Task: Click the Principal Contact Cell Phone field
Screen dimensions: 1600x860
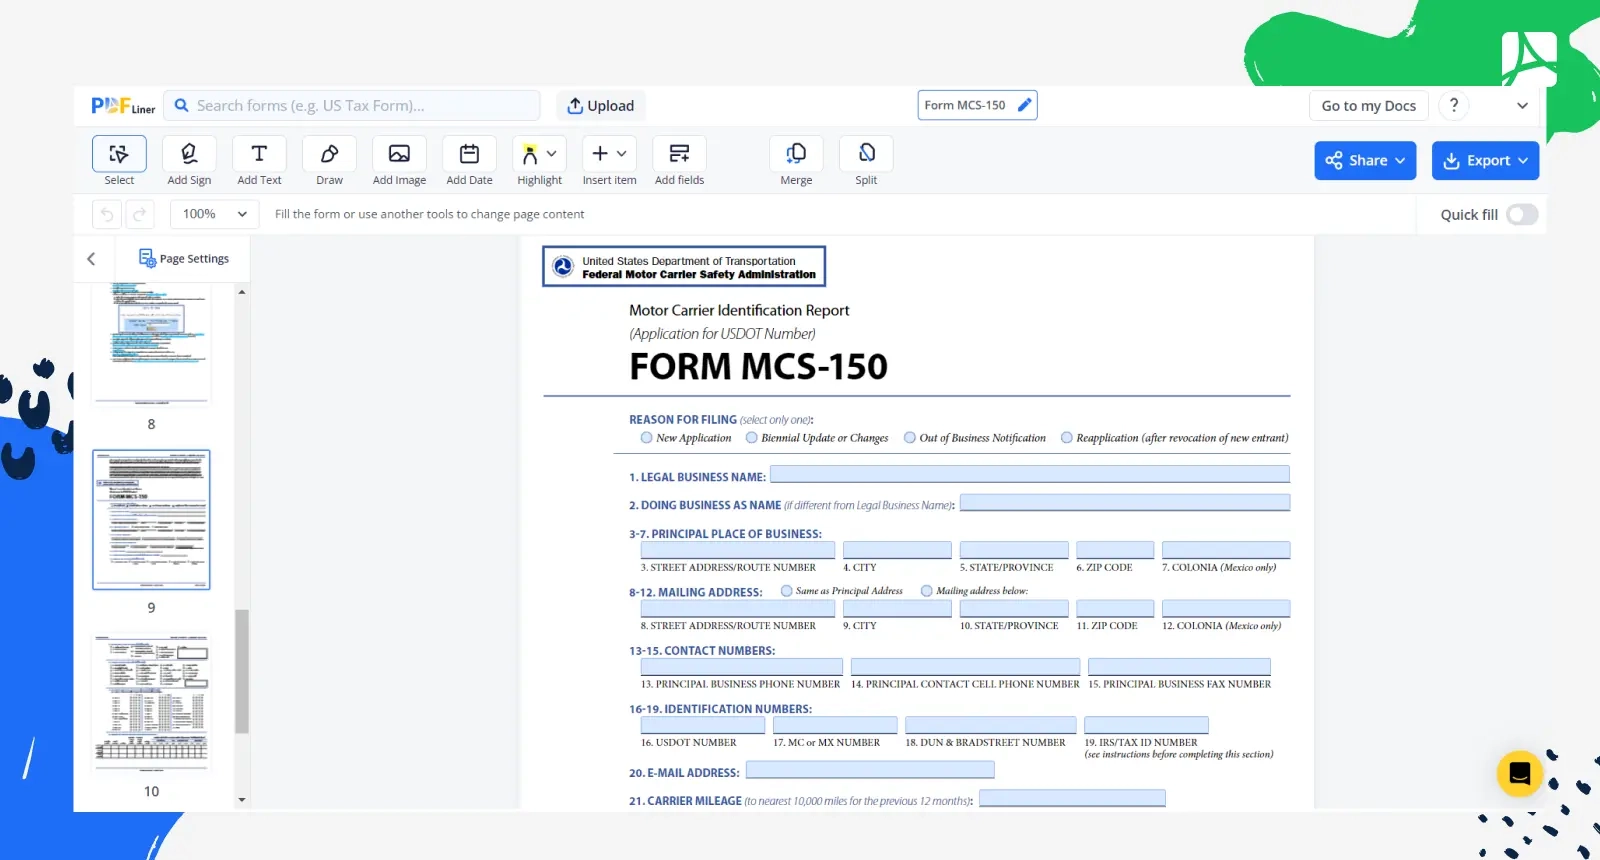Action: pos(965,667)
